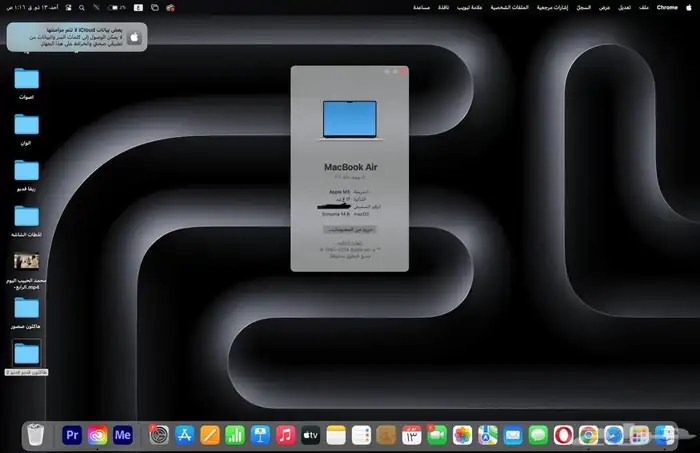Close the About This Mac window
The width and height of the screenshot is (700, 453).
point(404,72)
